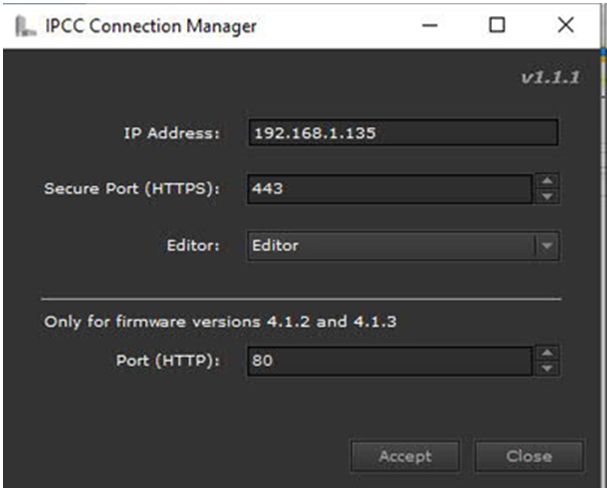607x488 pixels.
Task: Increase the Secure Port (HTTPS) value
Action: (x=547, y=181)
